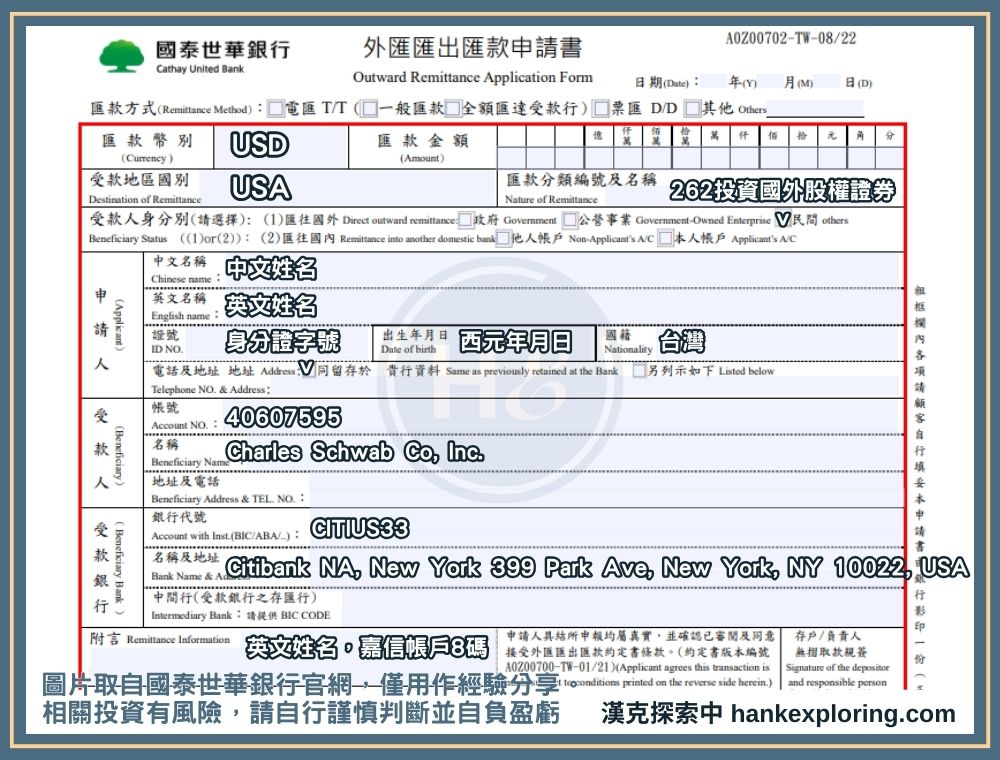Screen dimensions: 1000x760
Task: Check the 公營事業 Government-Owned Enterprise box
Action: (x=570, y=220)
